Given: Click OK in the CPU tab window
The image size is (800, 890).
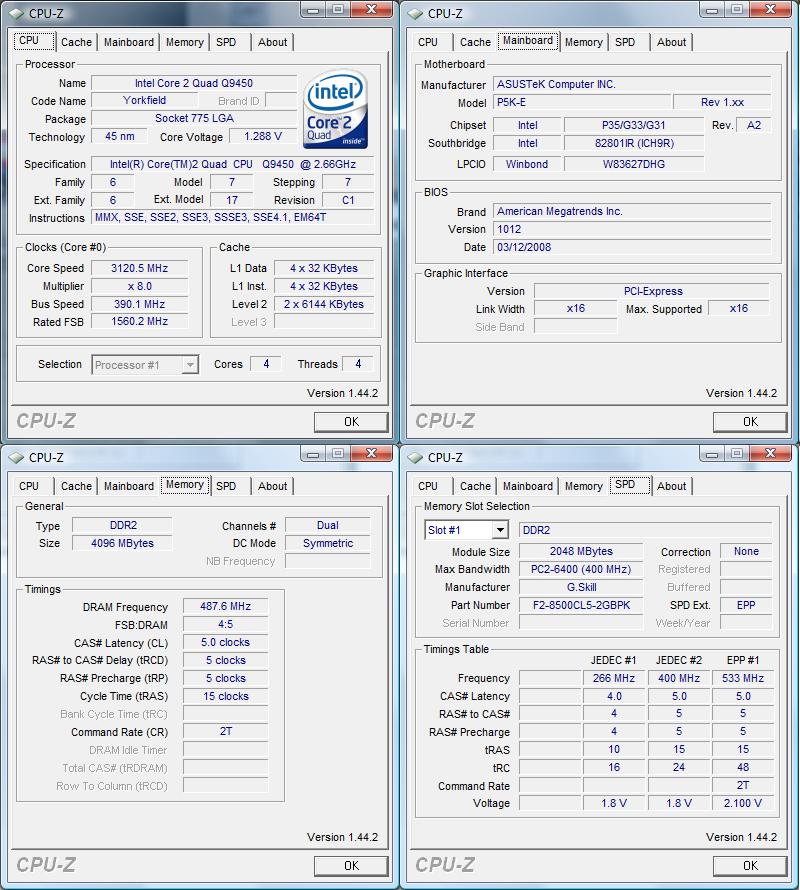Looking at the screenshot, I should coord(351,422).
